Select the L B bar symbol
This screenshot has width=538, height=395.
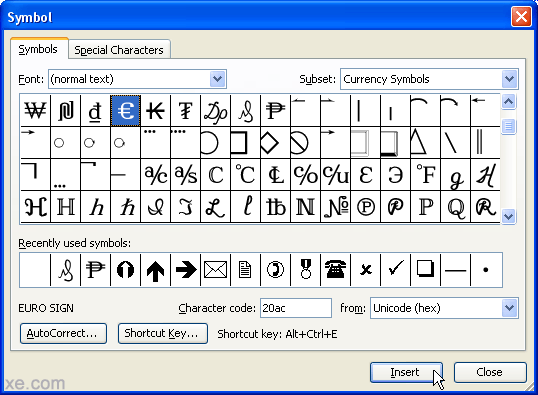coord(276,207)
